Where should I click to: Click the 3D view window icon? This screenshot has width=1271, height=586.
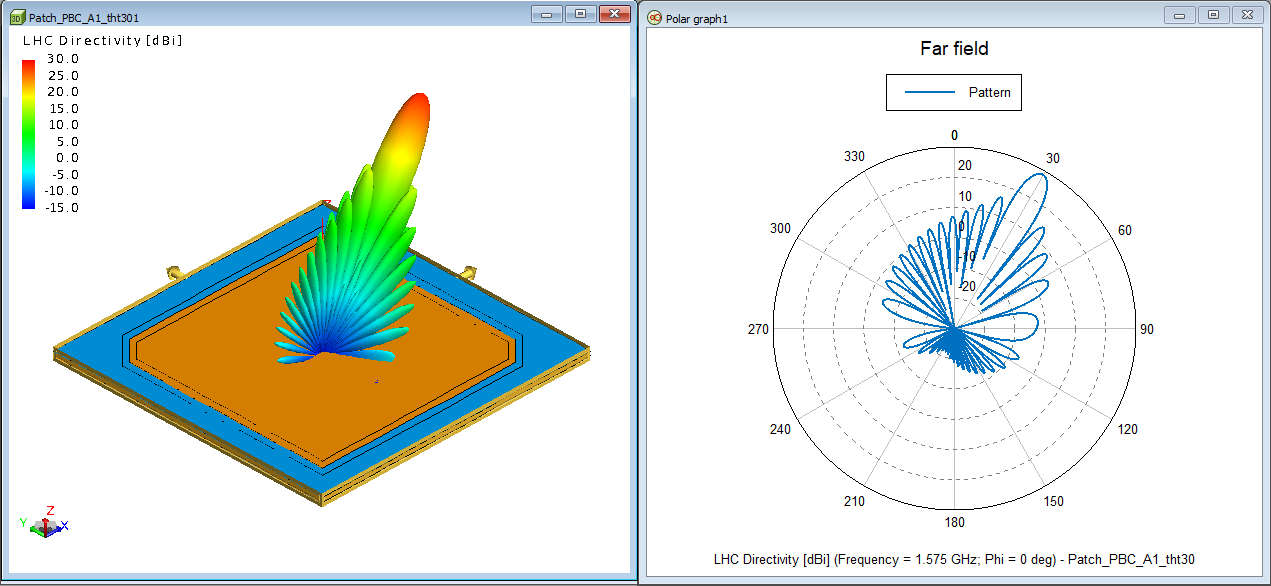pos(17,17)
